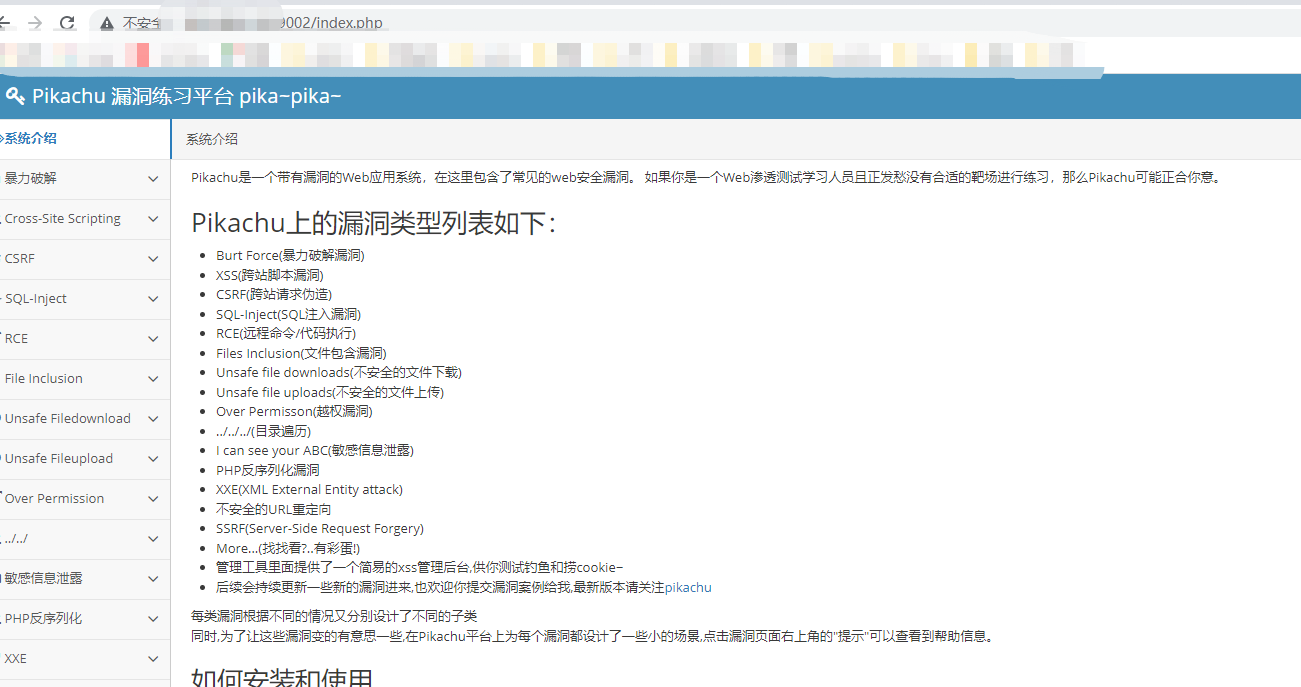Open the 系统介绍 sidebar item
The height and width of the screenshot is (687, 1301).
coord(85,139)
